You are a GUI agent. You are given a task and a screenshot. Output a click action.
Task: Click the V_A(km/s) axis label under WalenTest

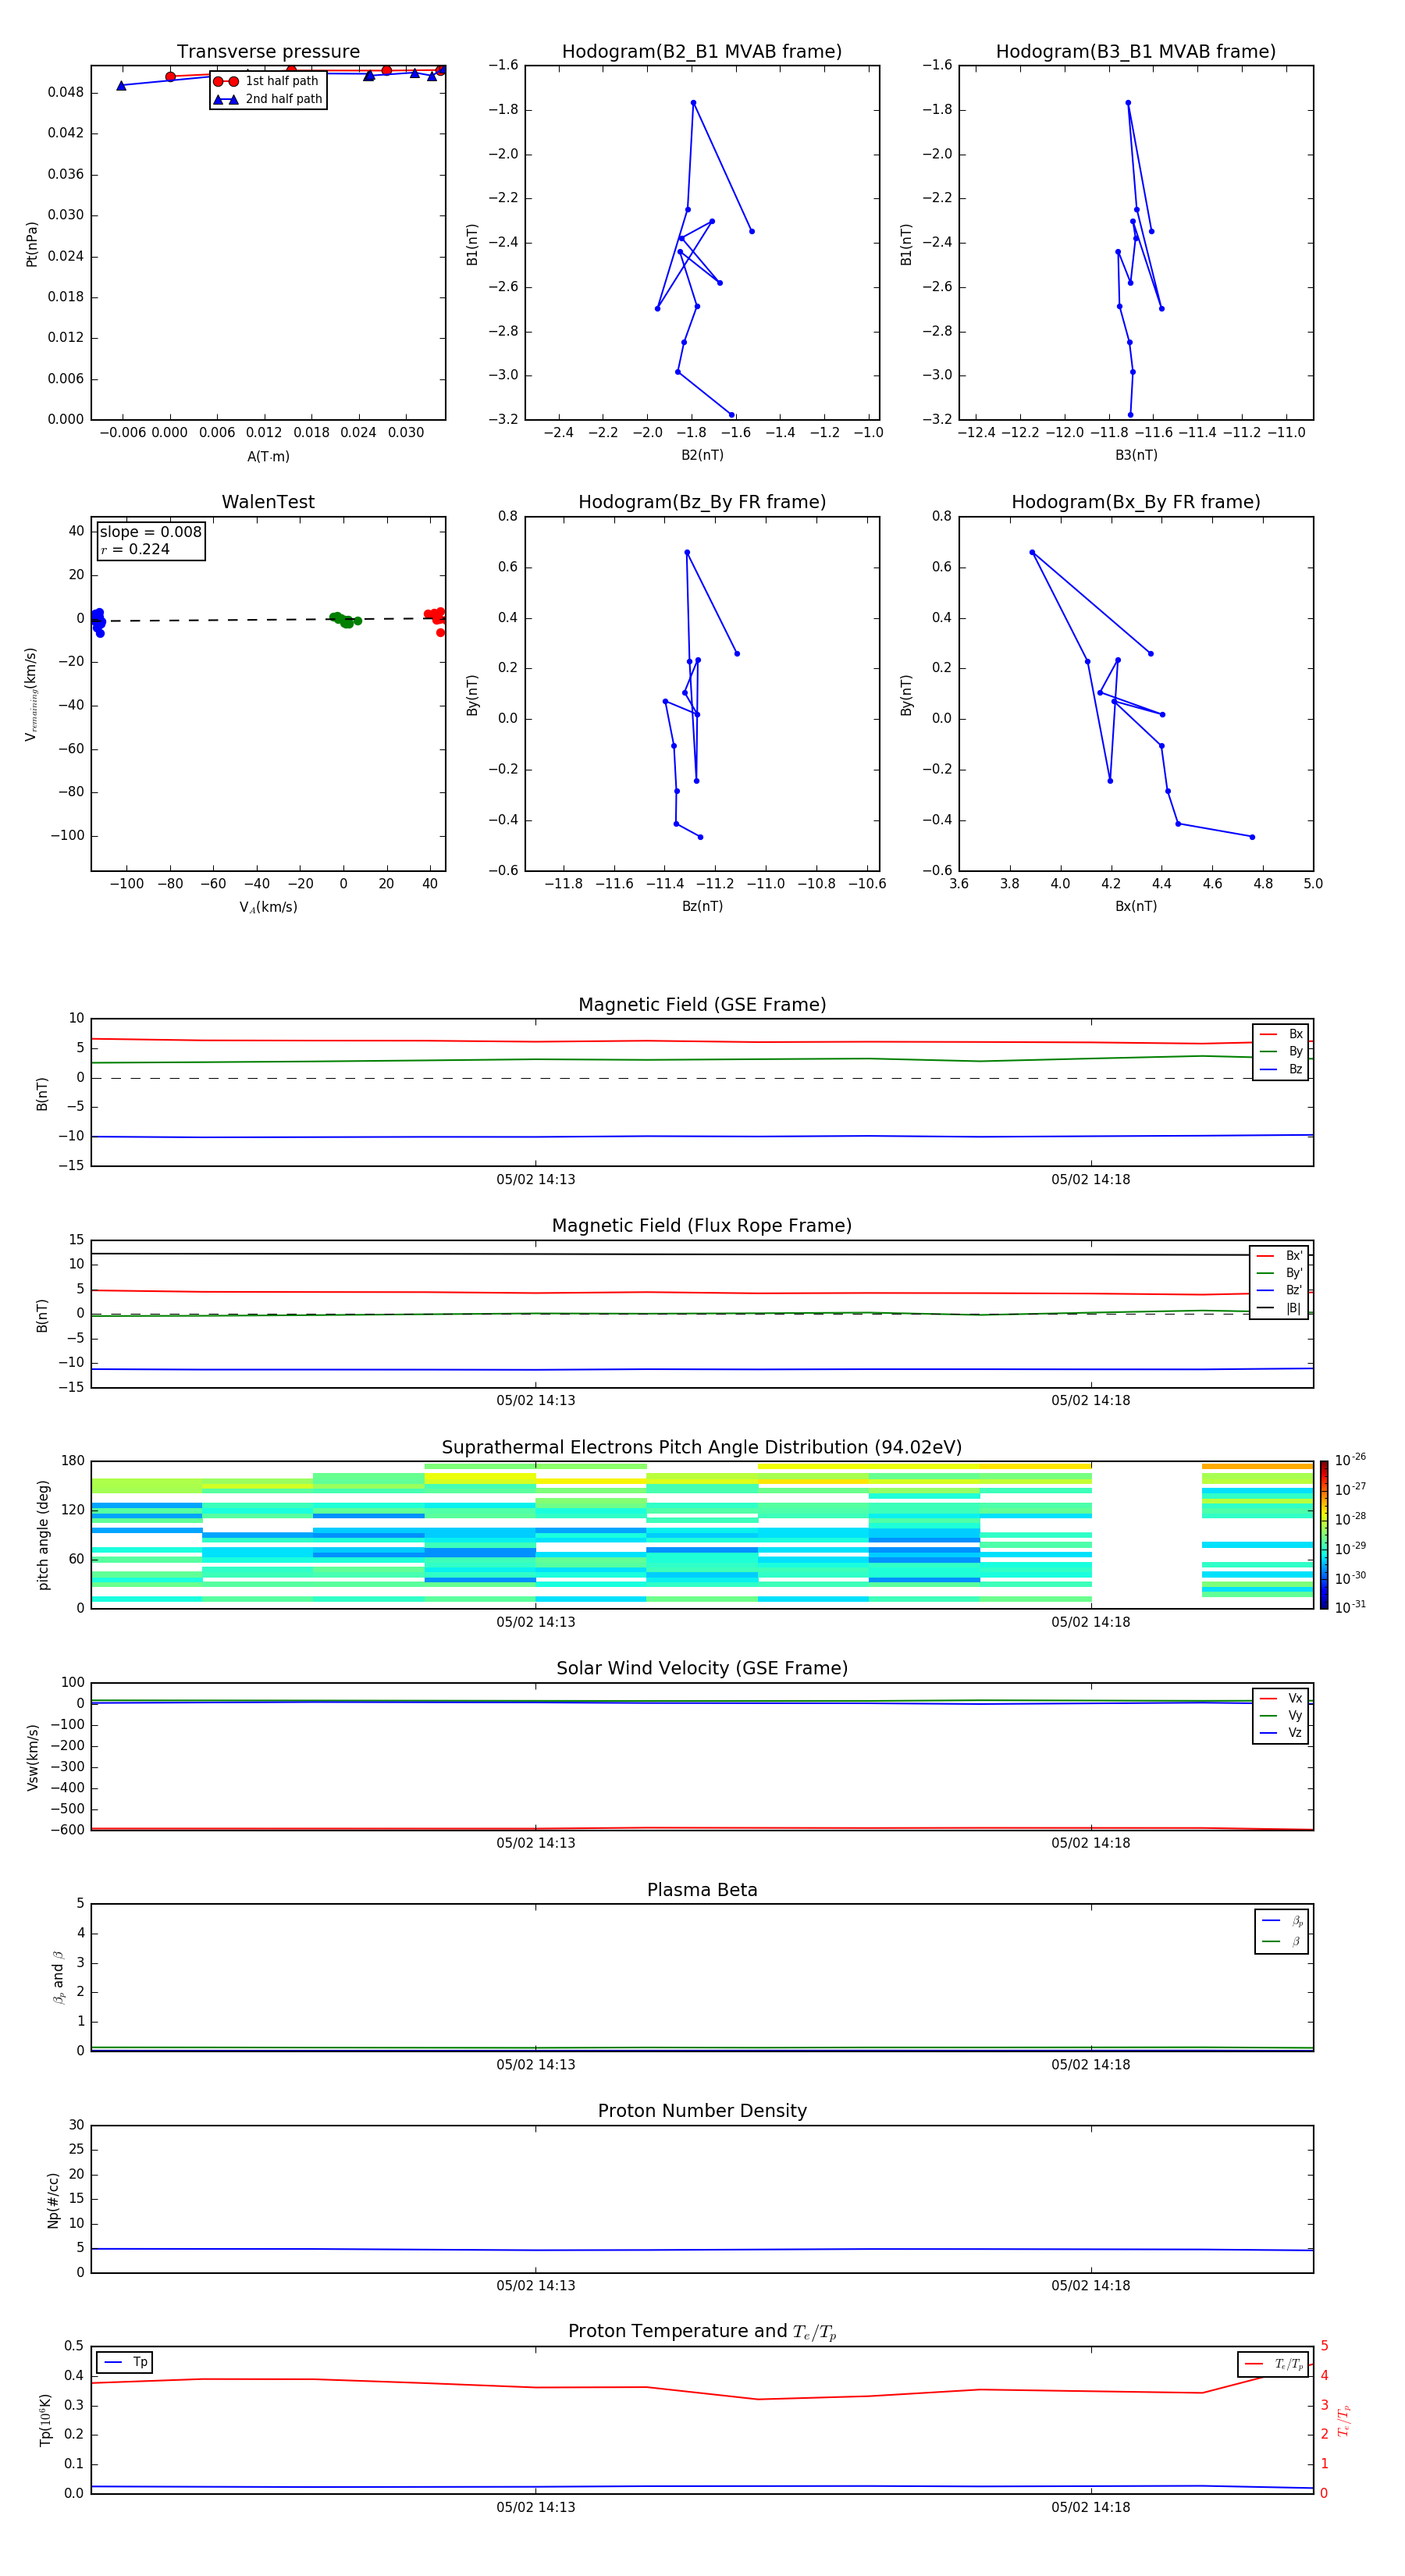click(268, 907)
